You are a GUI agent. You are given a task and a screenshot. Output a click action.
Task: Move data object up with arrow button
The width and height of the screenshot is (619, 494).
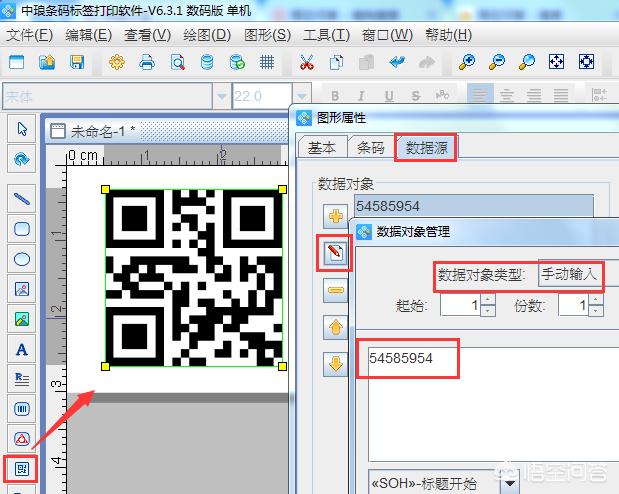tap(336, 327)
